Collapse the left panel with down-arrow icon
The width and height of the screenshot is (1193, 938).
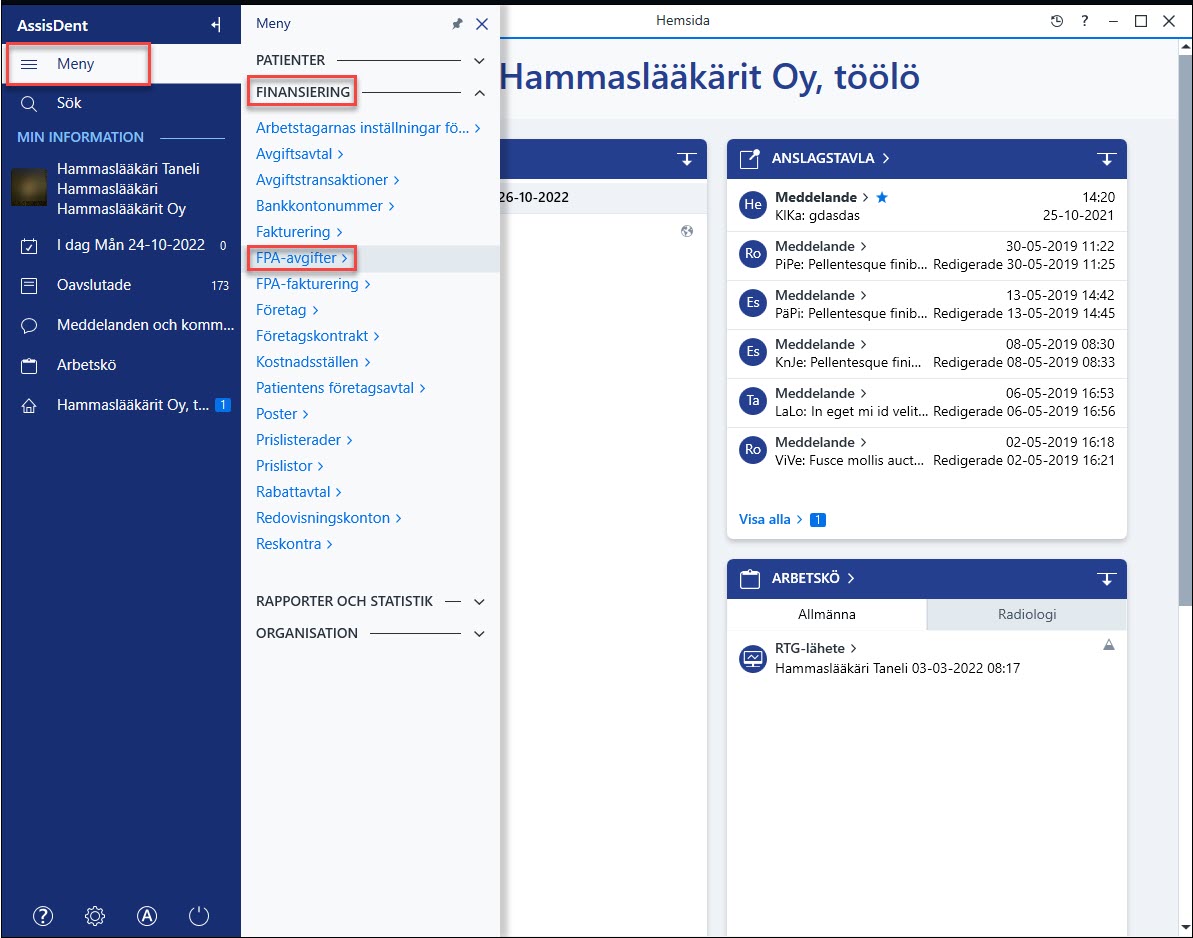(686, 158)
